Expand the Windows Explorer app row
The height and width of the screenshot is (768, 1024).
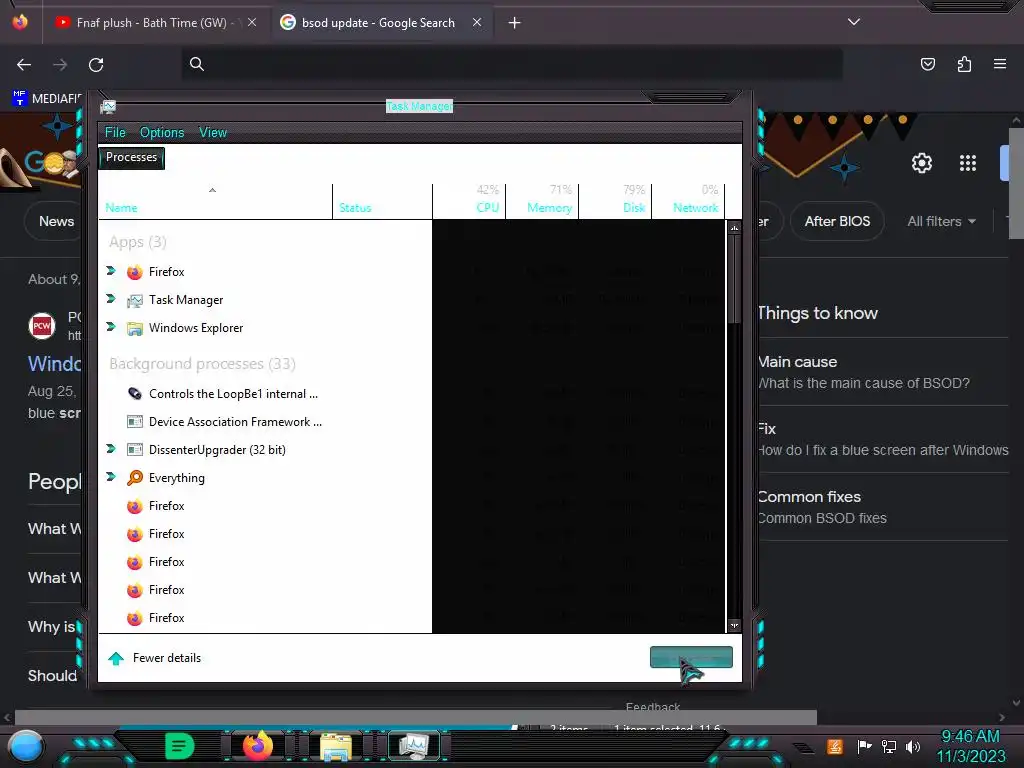(111, 327)
